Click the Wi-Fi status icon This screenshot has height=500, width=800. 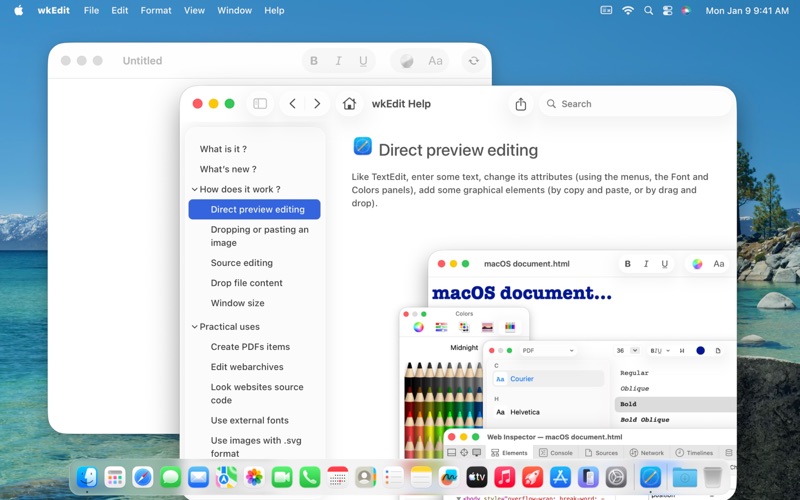(x=628, y=10)
